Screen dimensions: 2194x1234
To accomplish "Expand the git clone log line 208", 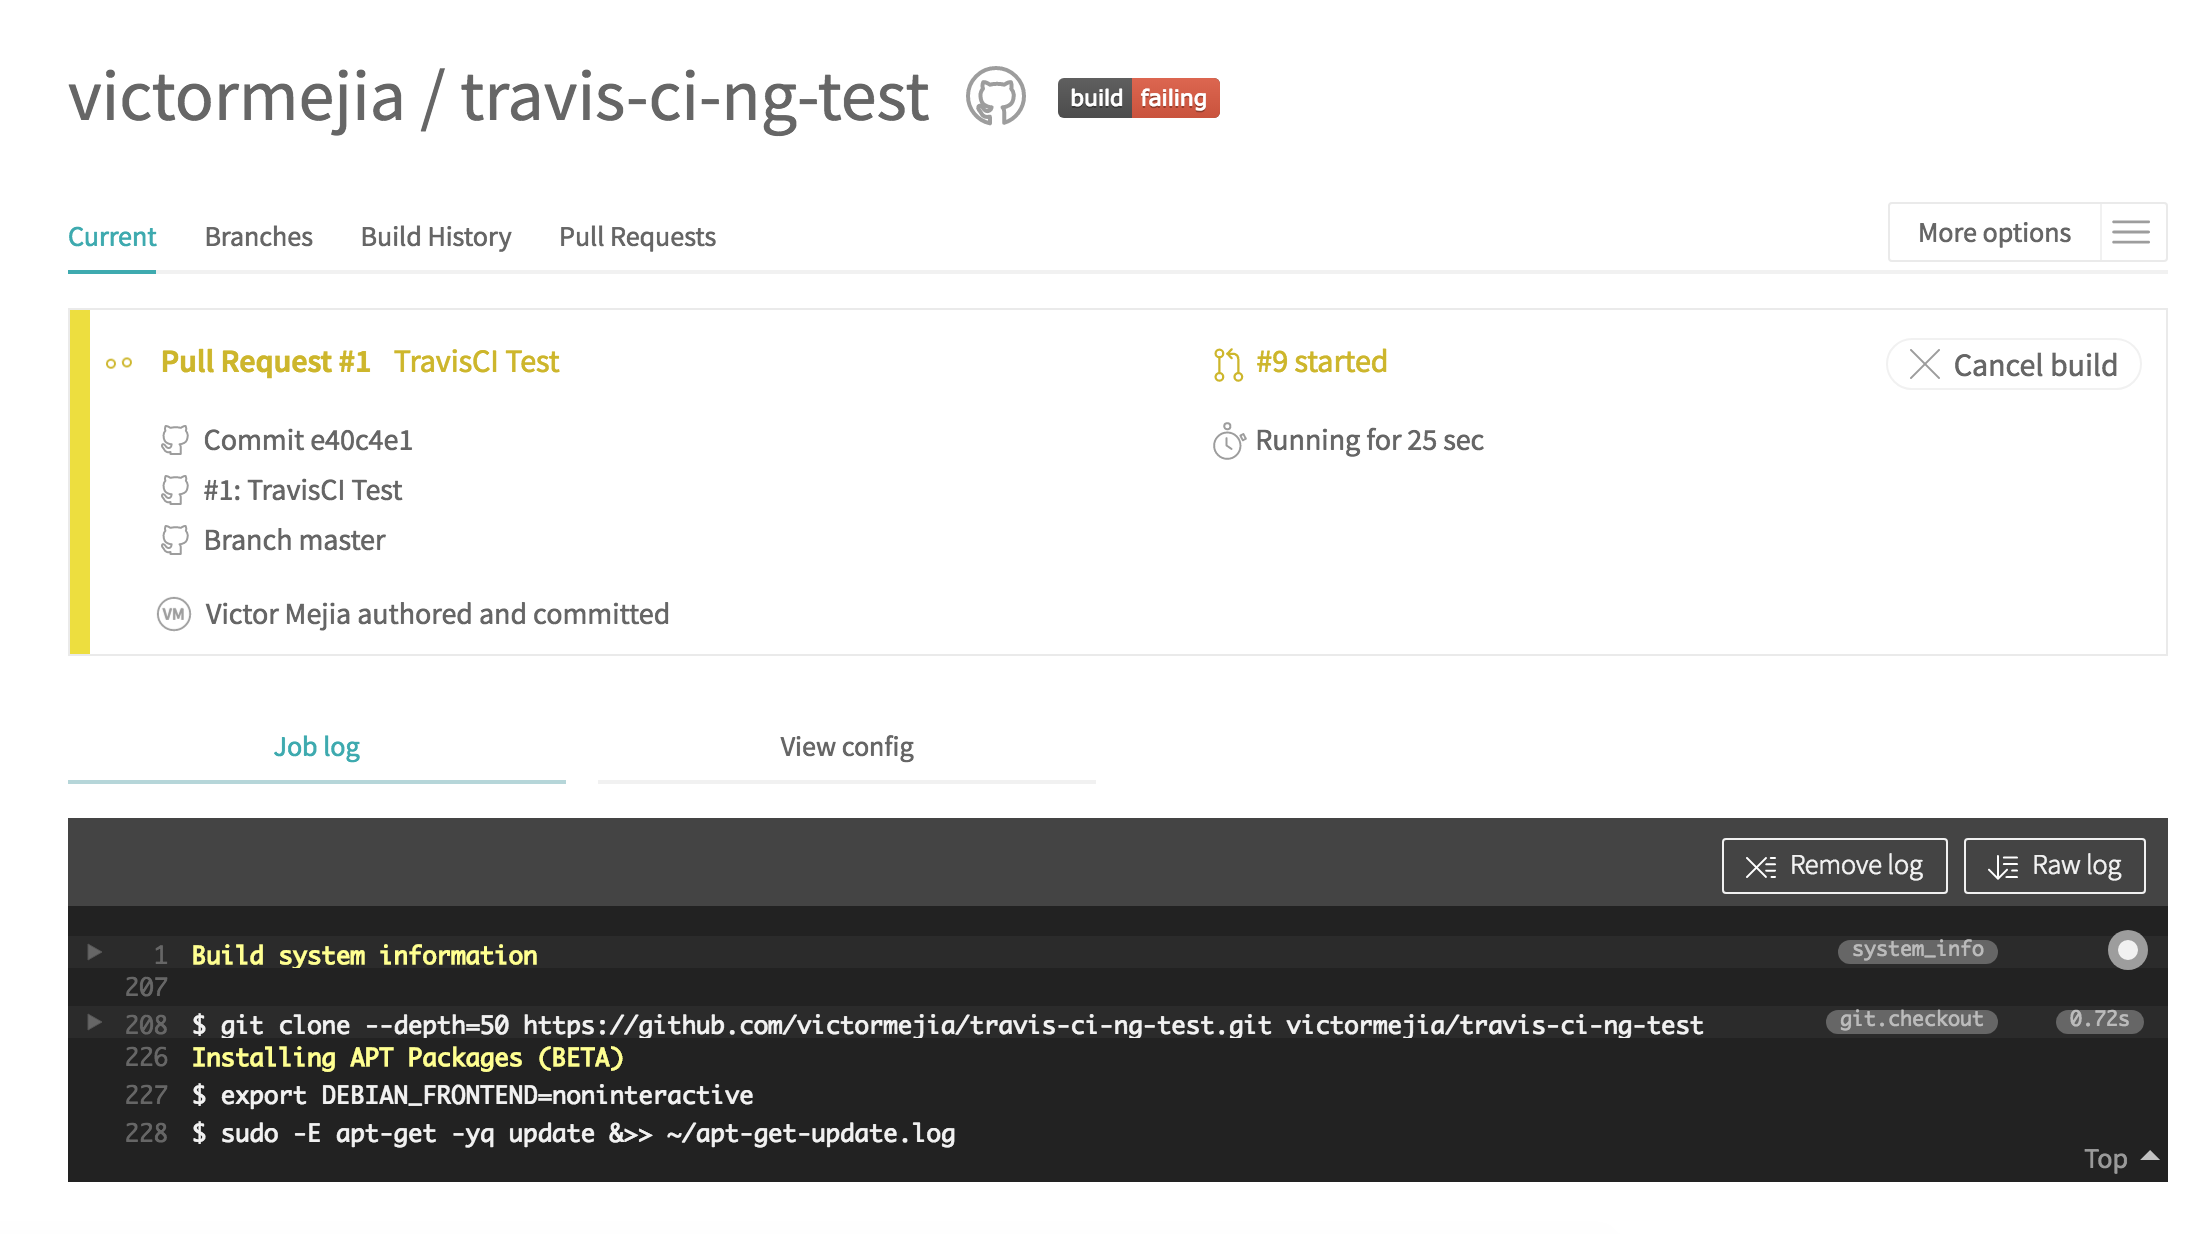I will (x=95, y=1022).
